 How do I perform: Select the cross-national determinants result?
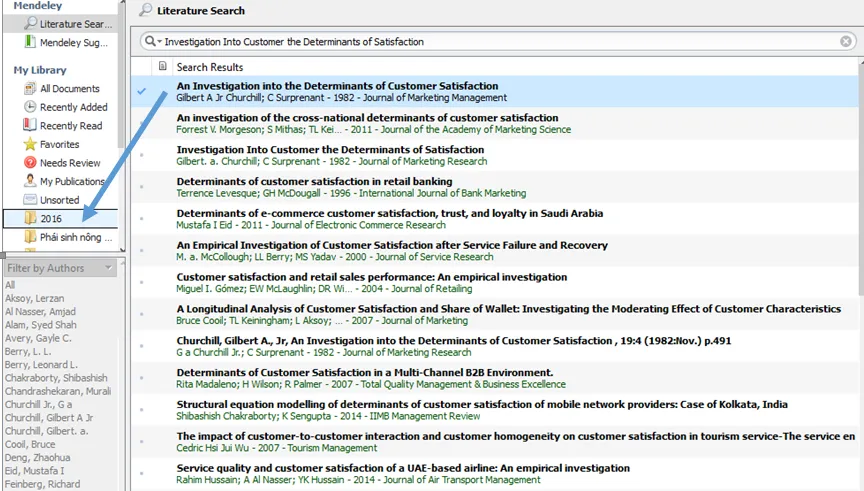[495, 123]
